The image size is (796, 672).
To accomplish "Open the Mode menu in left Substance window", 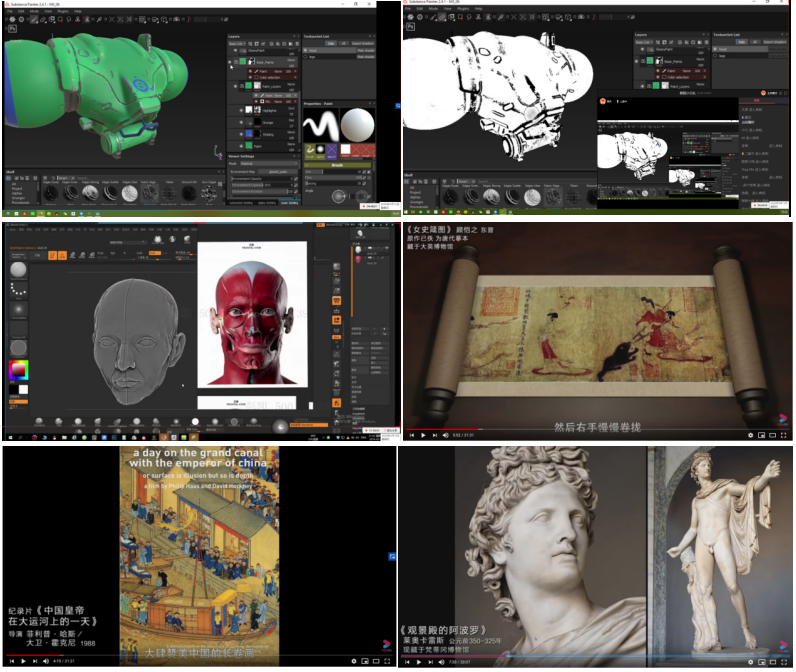I will click(34, 11).
